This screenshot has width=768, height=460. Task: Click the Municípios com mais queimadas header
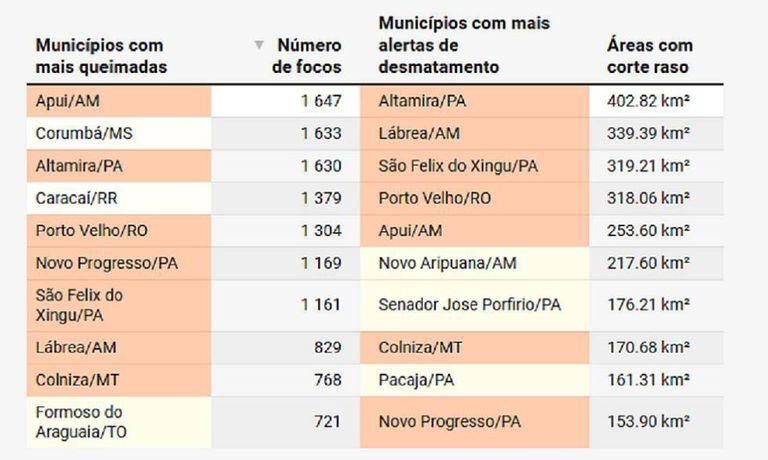coord(100,56)
